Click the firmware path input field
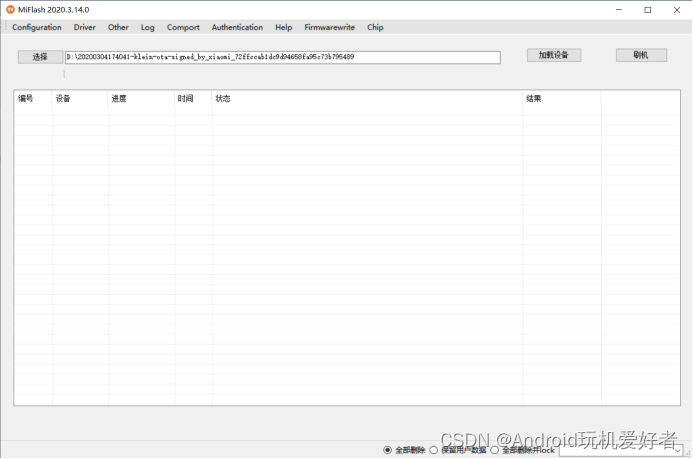The width and height of the screenshot is (693, 459). (283, 57)
